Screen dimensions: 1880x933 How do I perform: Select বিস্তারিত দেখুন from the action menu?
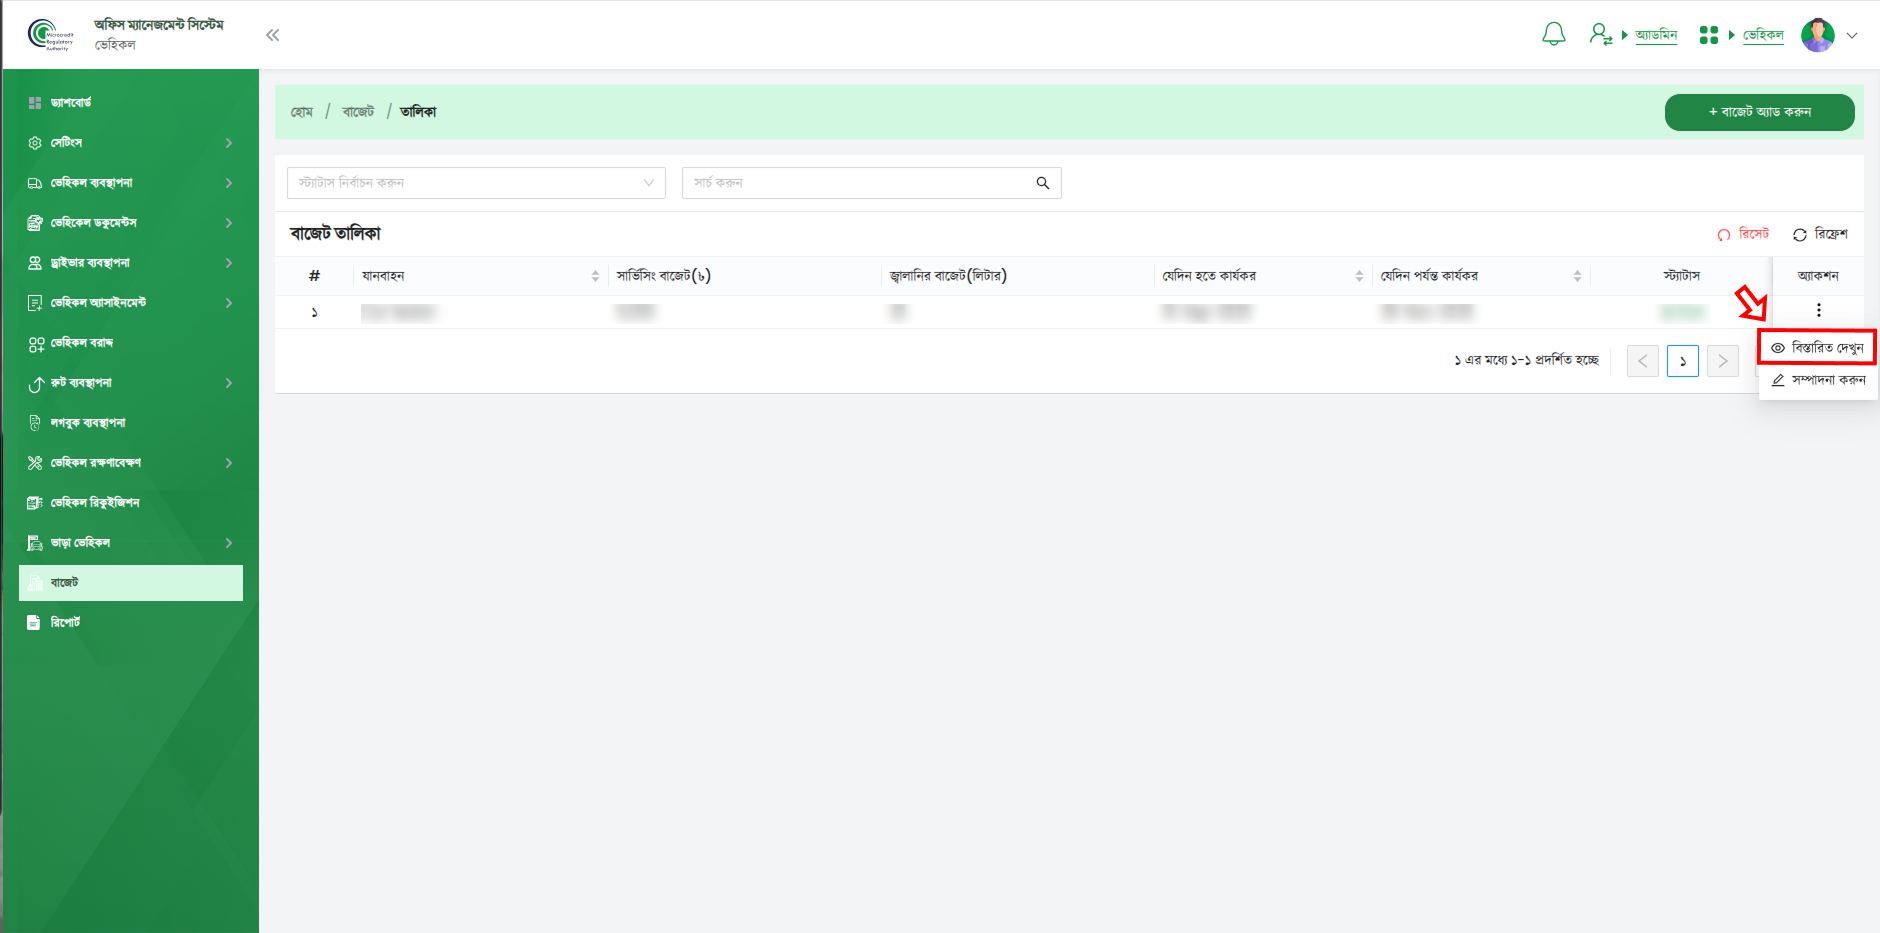(1817, 348)
